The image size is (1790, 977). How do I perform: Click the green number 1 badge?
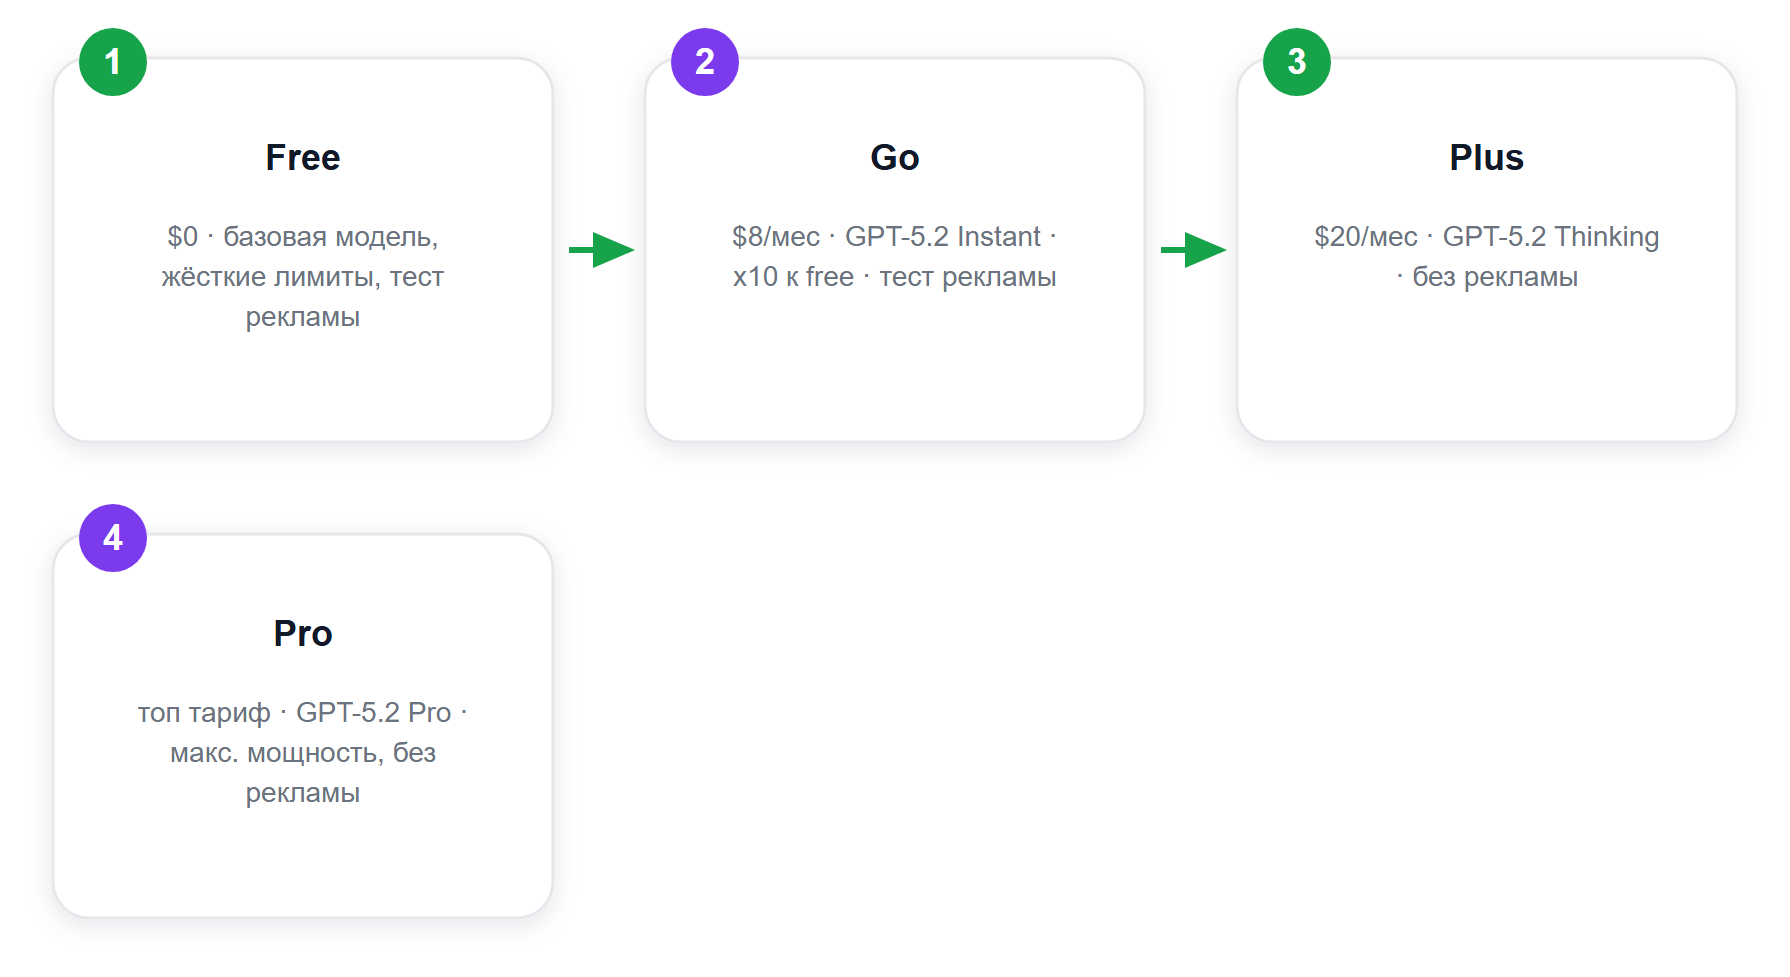113,62
